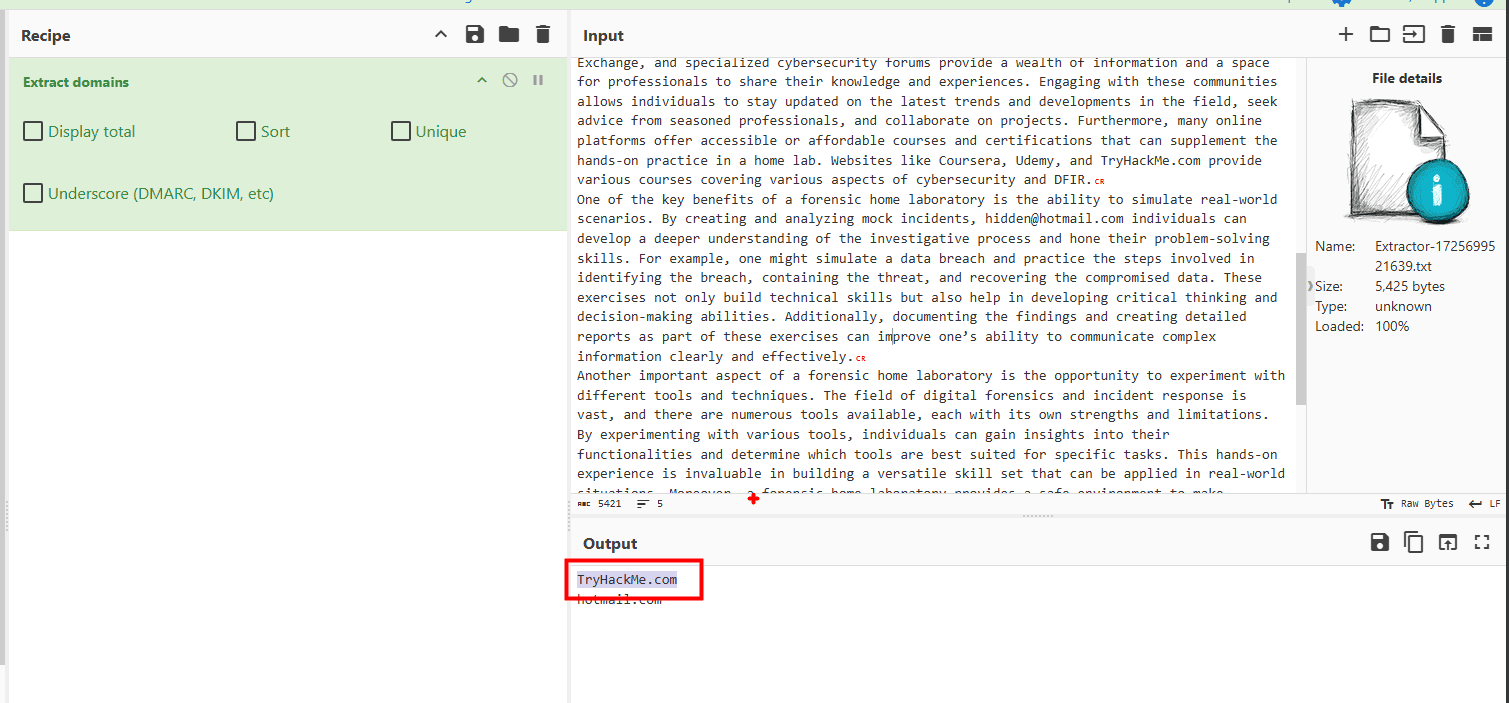Screen dimensions: 1509x703
Task: Copy the output to clipboard
Action: (x=1413, y=542)
